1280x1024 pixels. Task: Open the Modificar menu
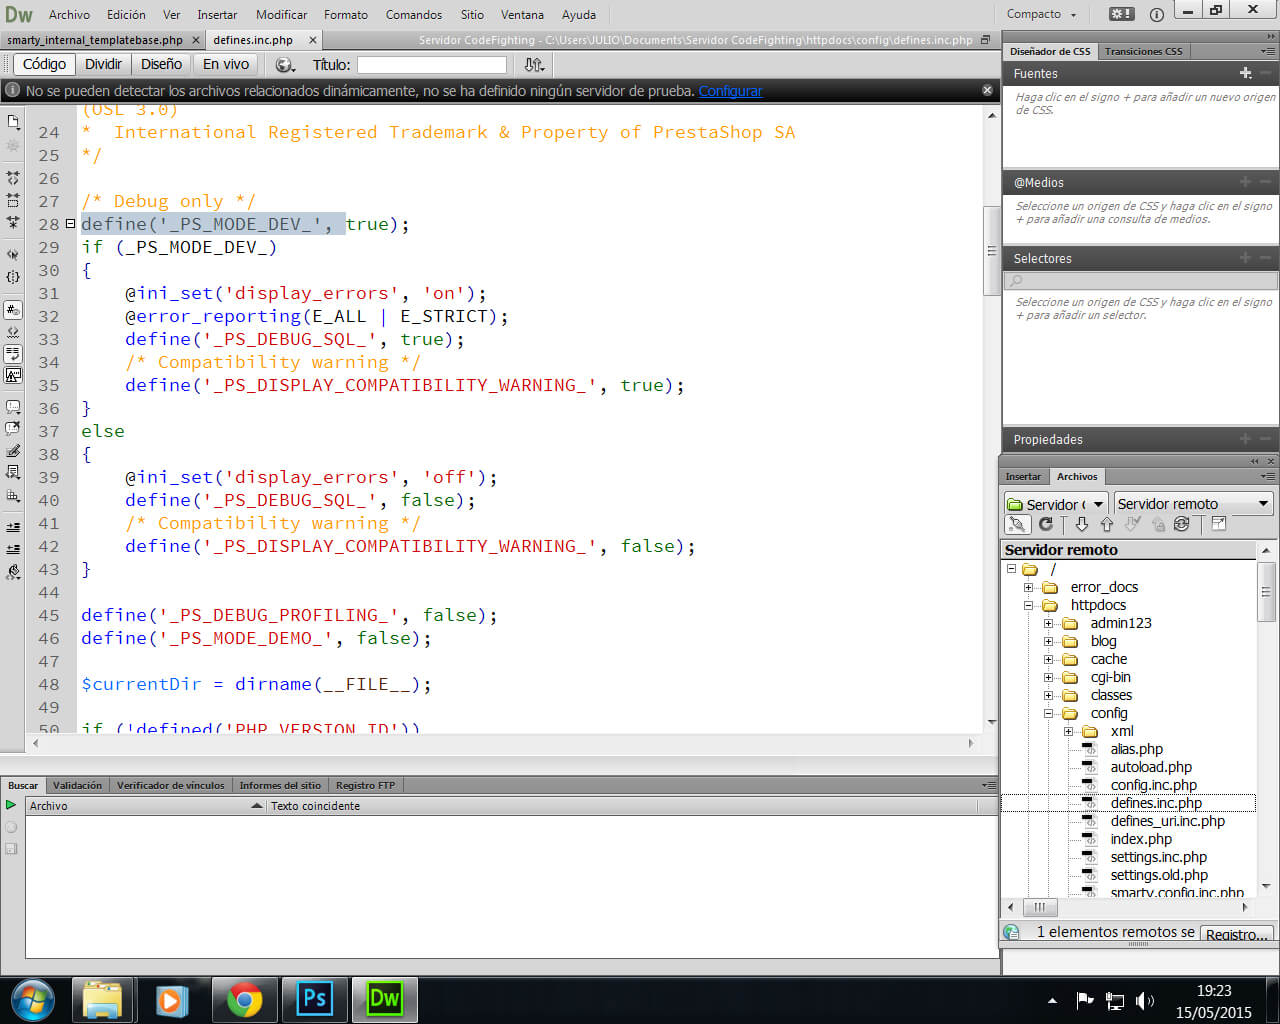click(x=281, y=14)
